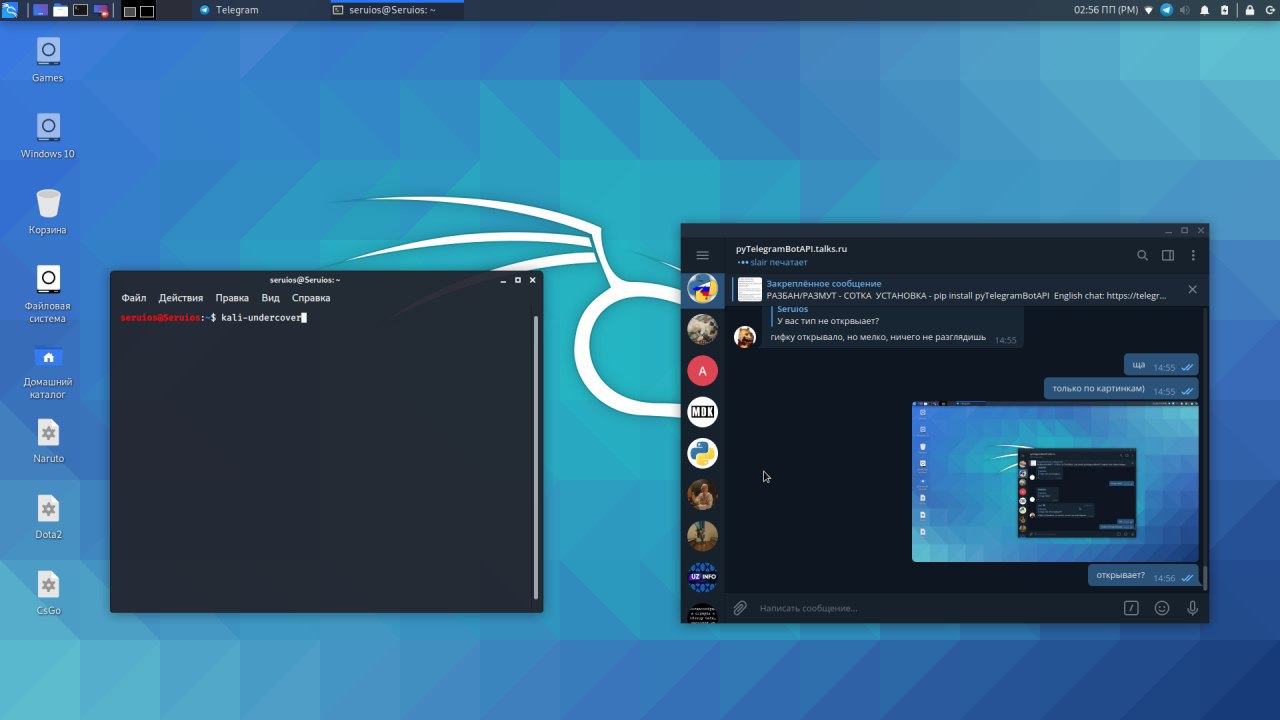Open the terminal Файл menu
This screenshot has width=1280, height=720.
(134, 298)
